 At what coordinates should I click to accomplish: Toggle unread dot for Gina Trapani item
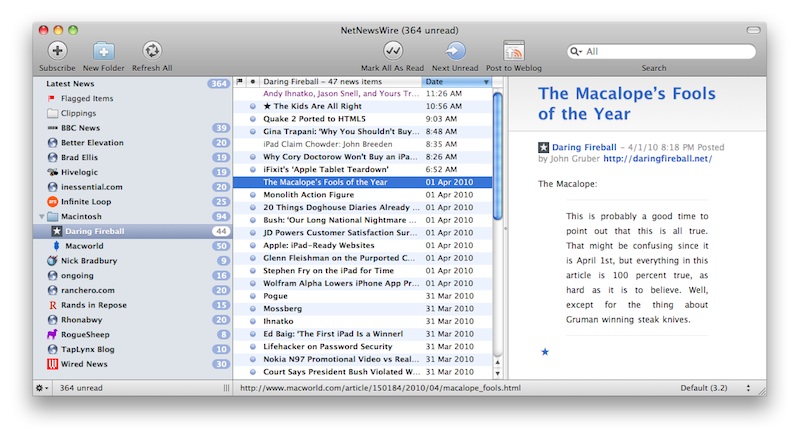pyautogui.click(x=253, y=132)
